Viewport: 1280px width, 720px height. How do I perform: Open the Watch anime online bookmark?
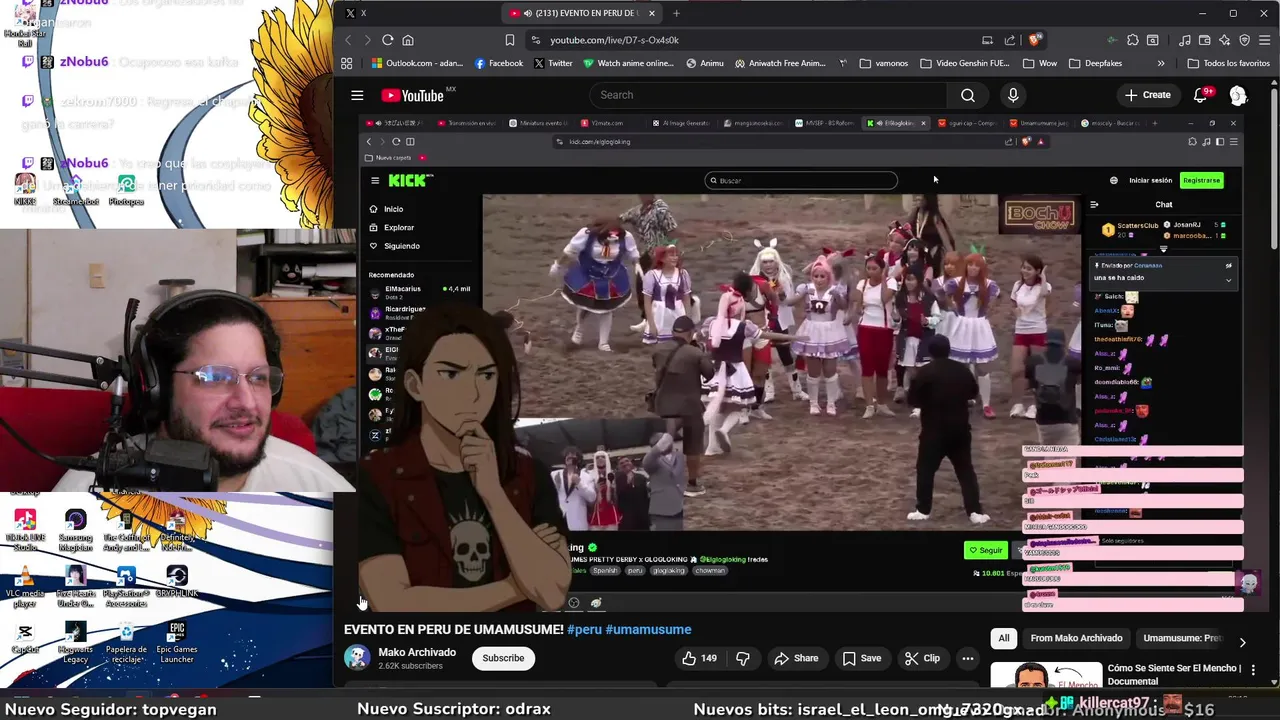point(628,63)
